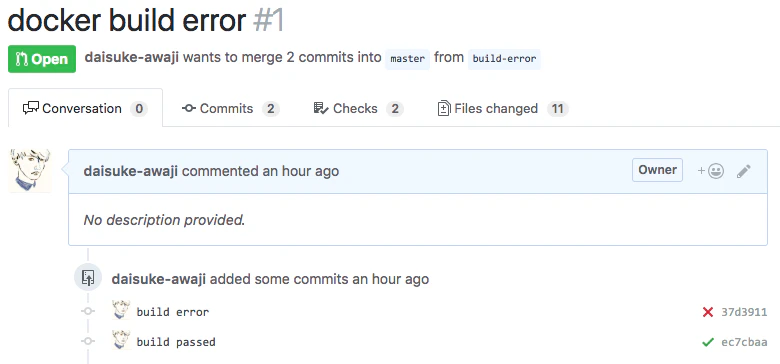This screenshot has width=780, height=364.
Task: Open the build error commit message
Action: tap(173, 312)
